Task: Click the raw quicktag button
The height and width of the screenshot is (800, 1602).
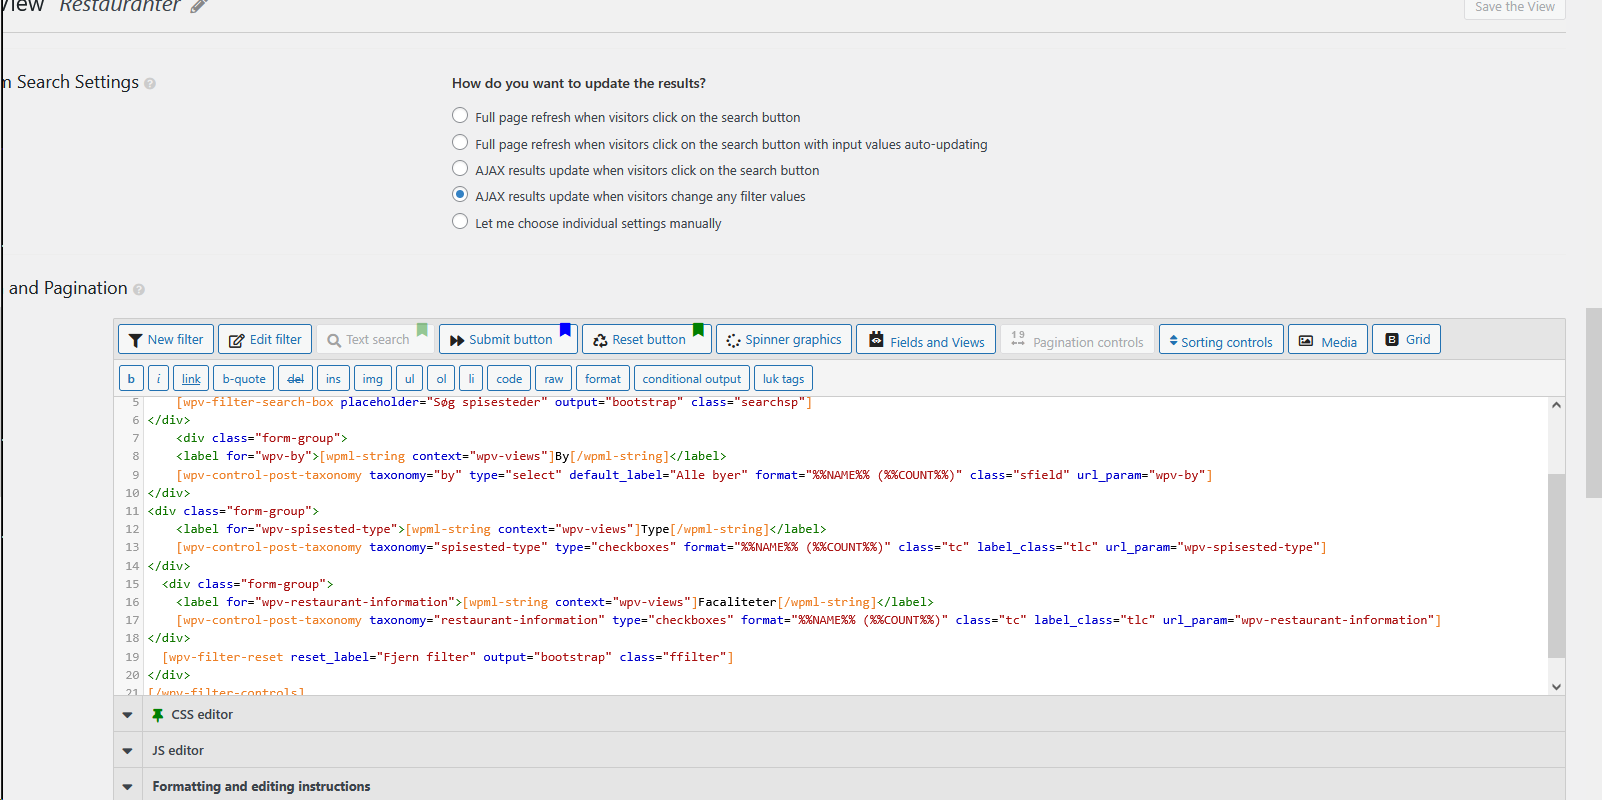Action: tap(554, 379)
